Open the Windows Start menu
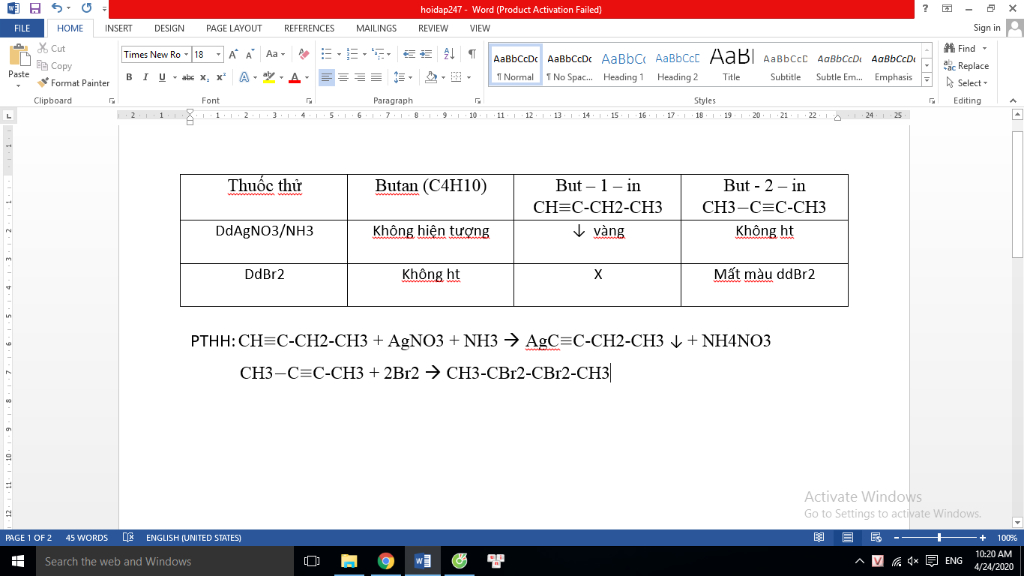The height and width of the screenshot is (576, 1024). 18,561
